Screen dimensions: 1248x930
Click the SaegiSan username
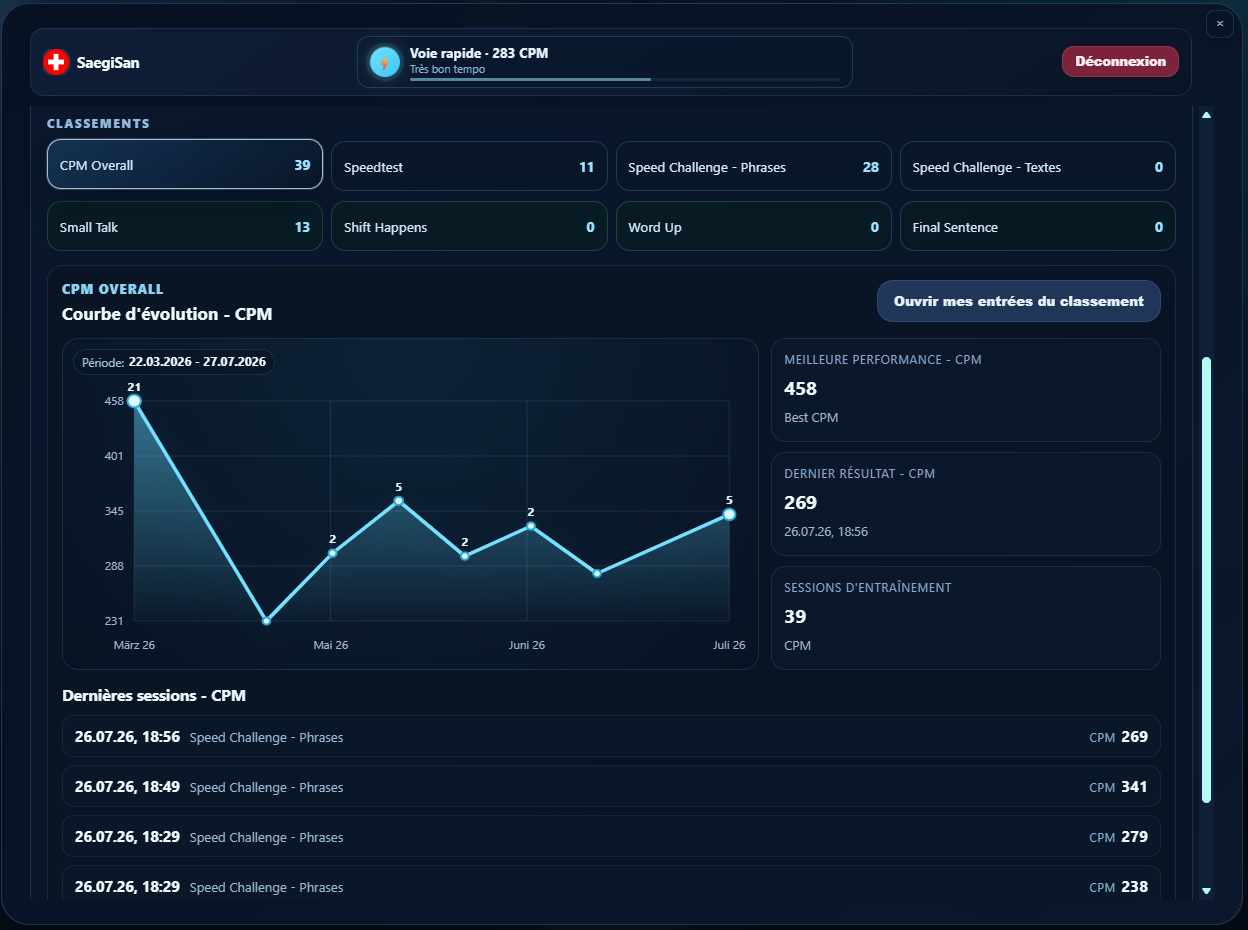pos(108,63)
